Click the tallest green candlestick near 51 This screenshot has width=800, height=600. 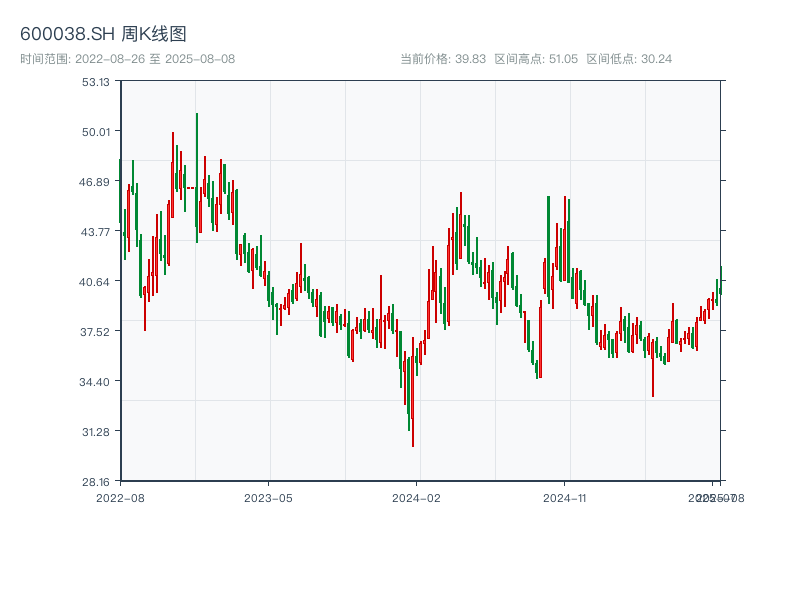(197, 178)
